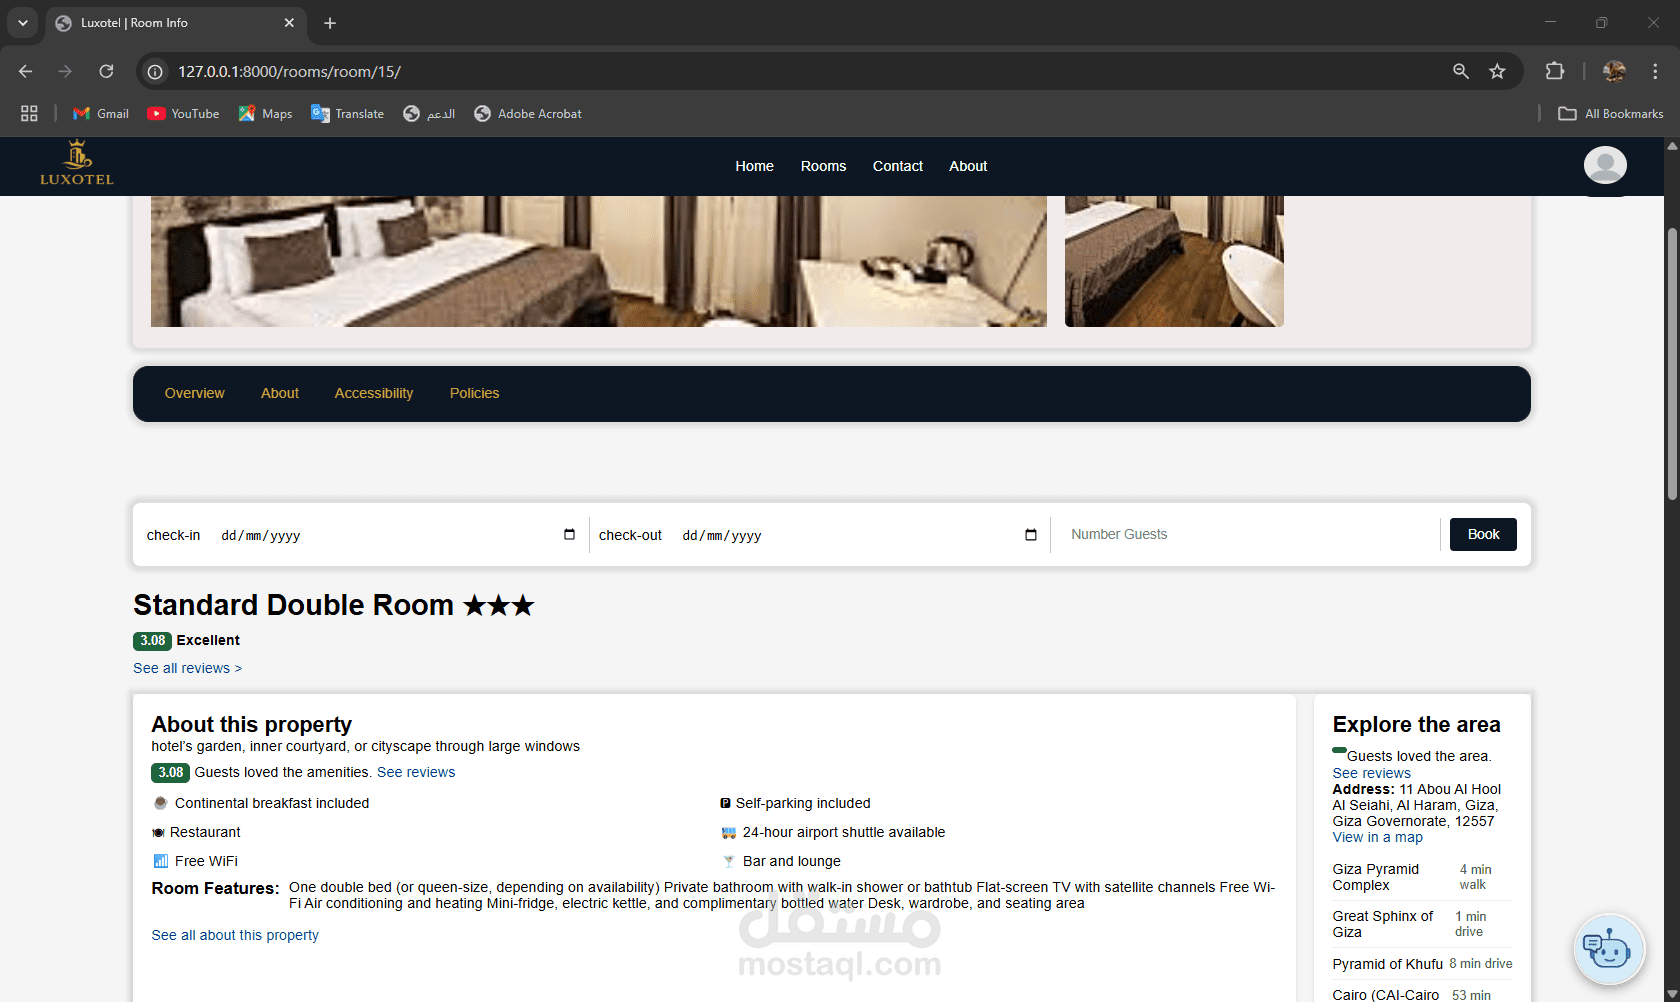Click Giza Pyramid Complex entry
The height and width of the screenshot is (1002, 1680).
[x=1422, y=877]
